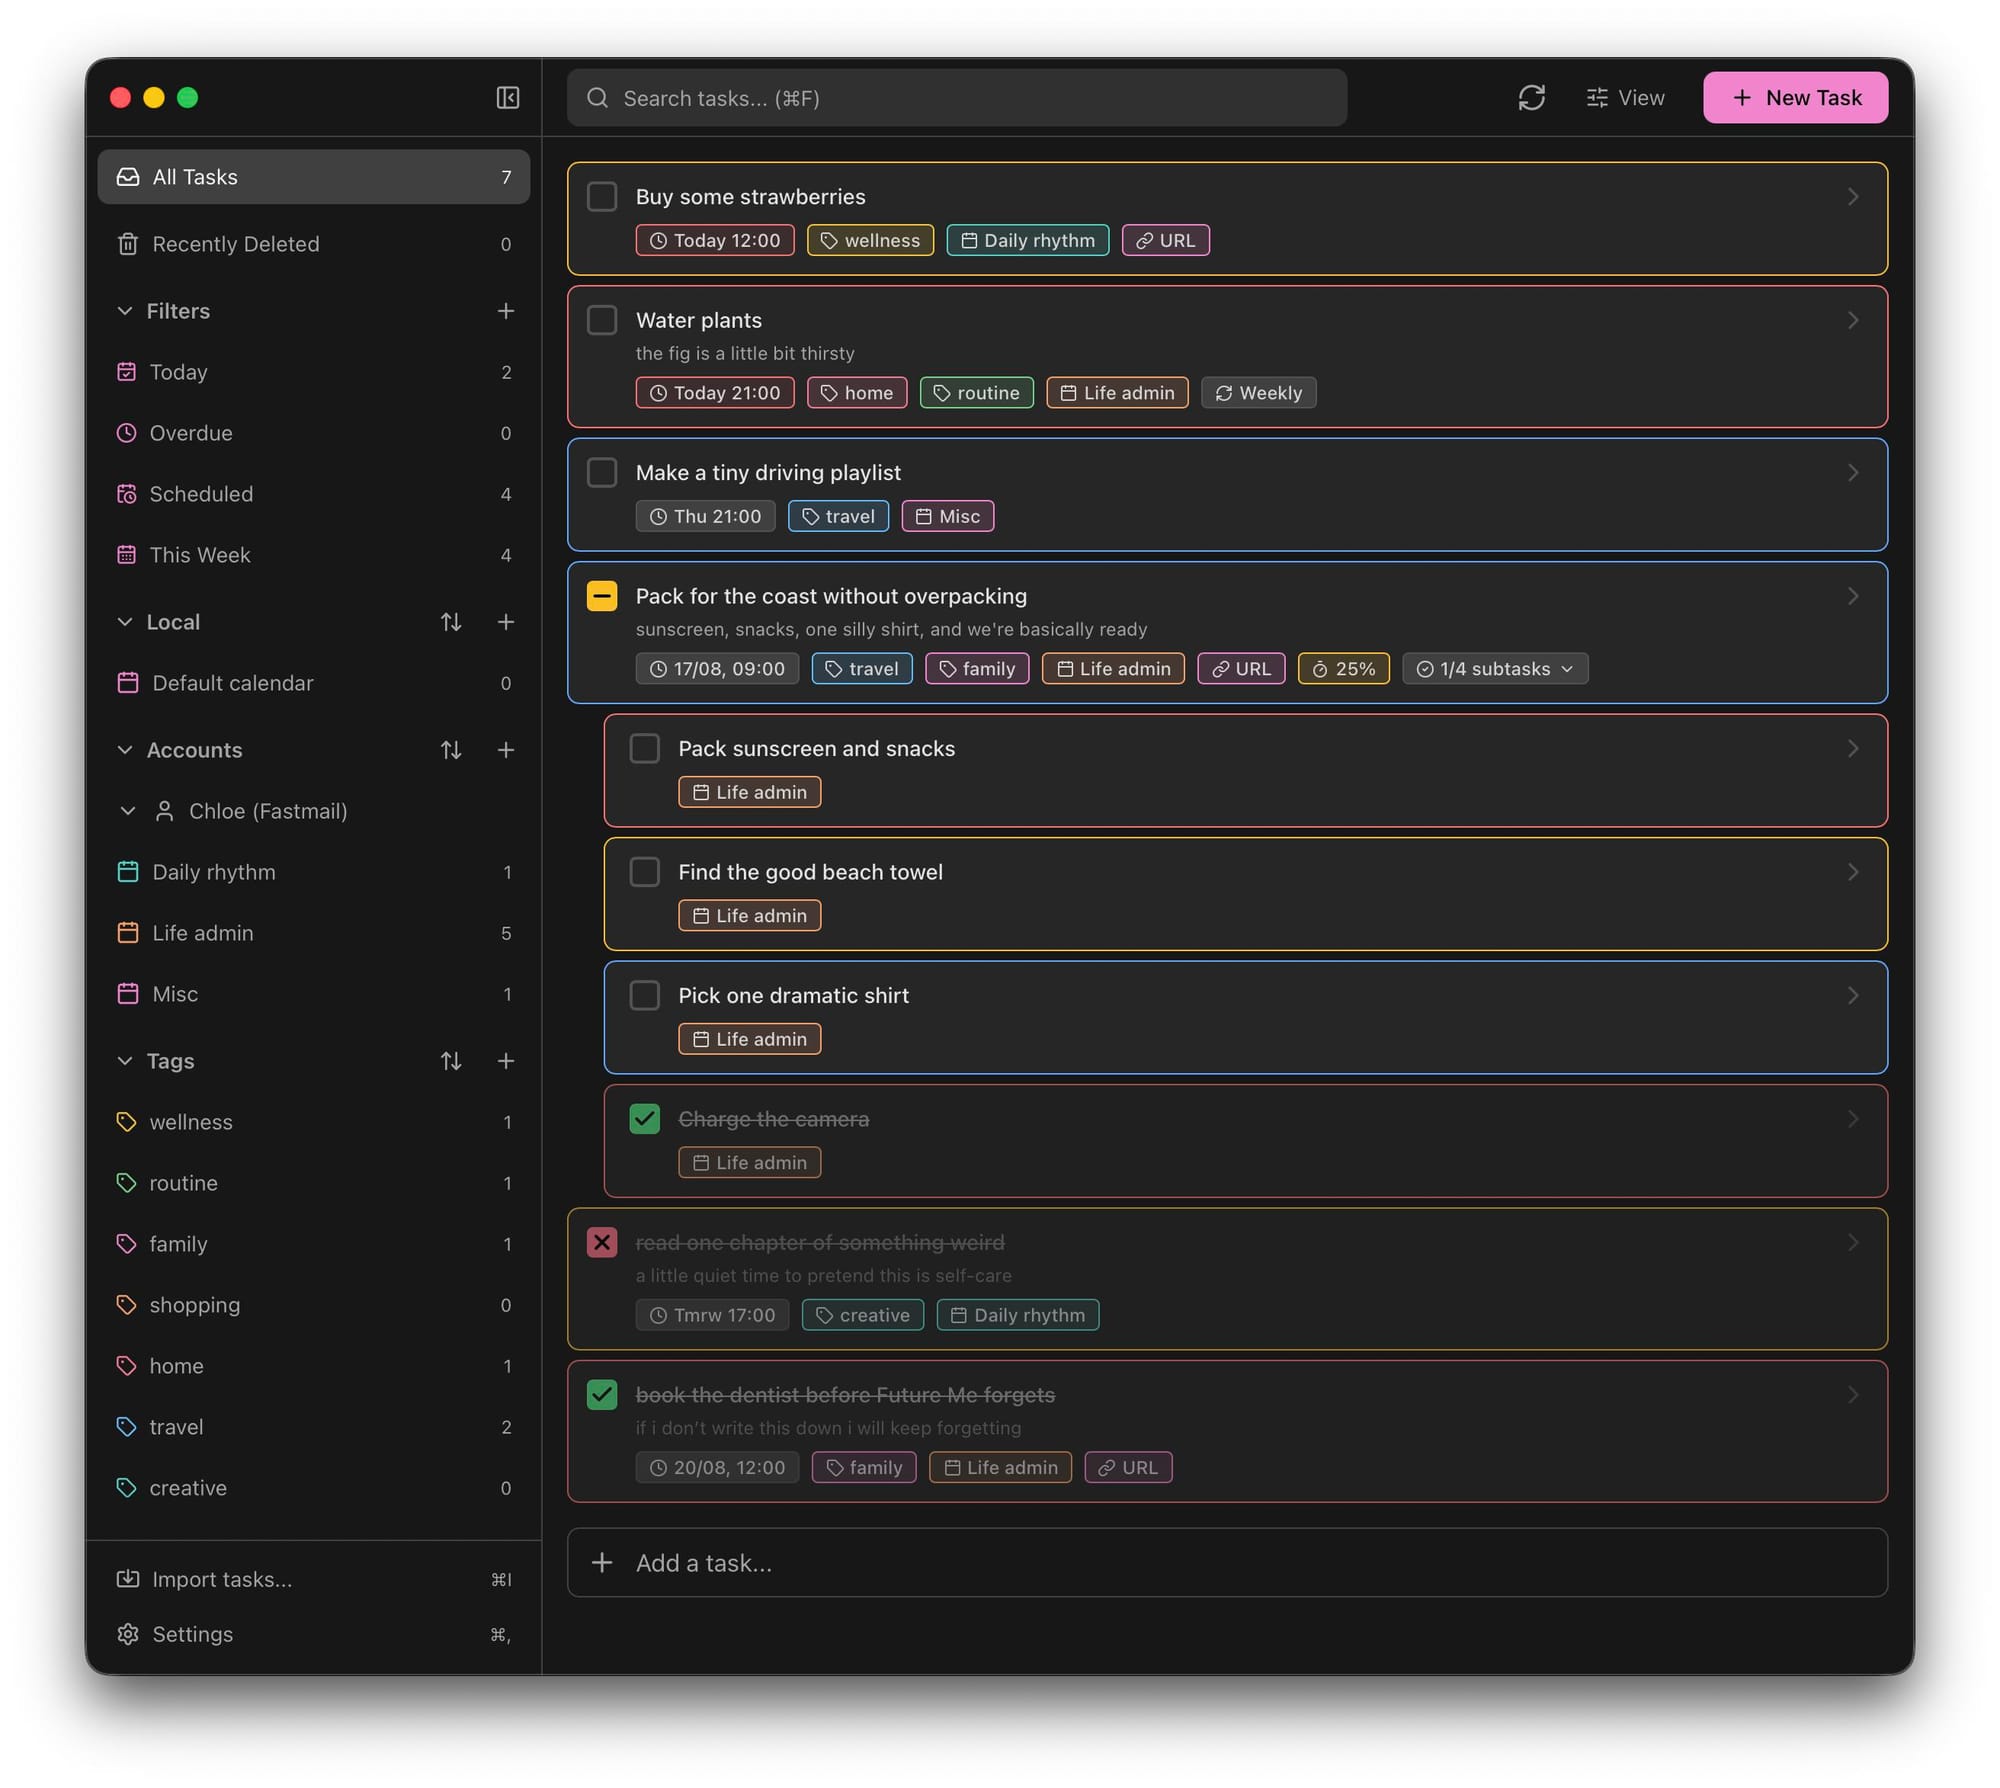
Task: Check off Buy some strawberries
Action: click(602, 196)
